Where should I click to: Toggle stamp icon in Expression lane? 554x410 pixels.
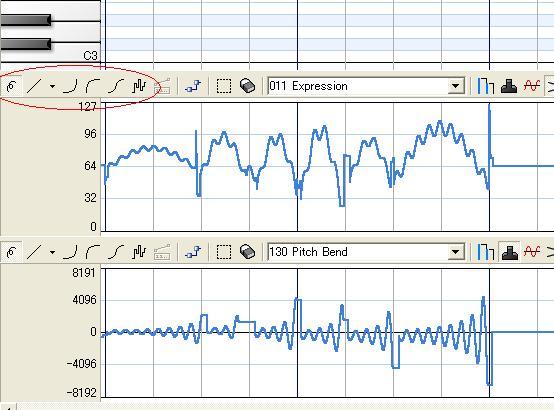(509, 86)
